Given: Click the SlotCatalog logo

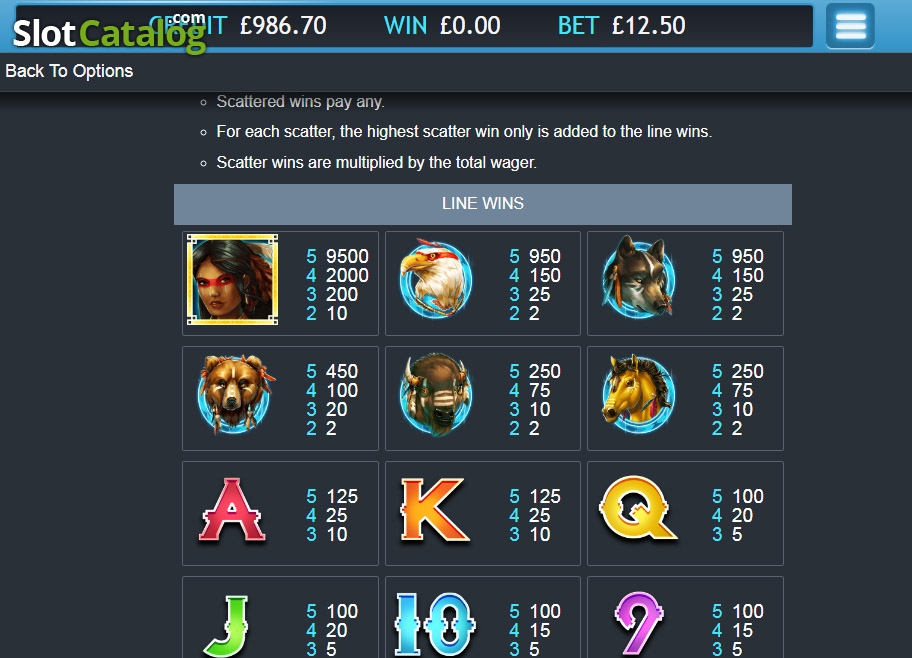Looking at the screenshot, I should coord(109,33).
